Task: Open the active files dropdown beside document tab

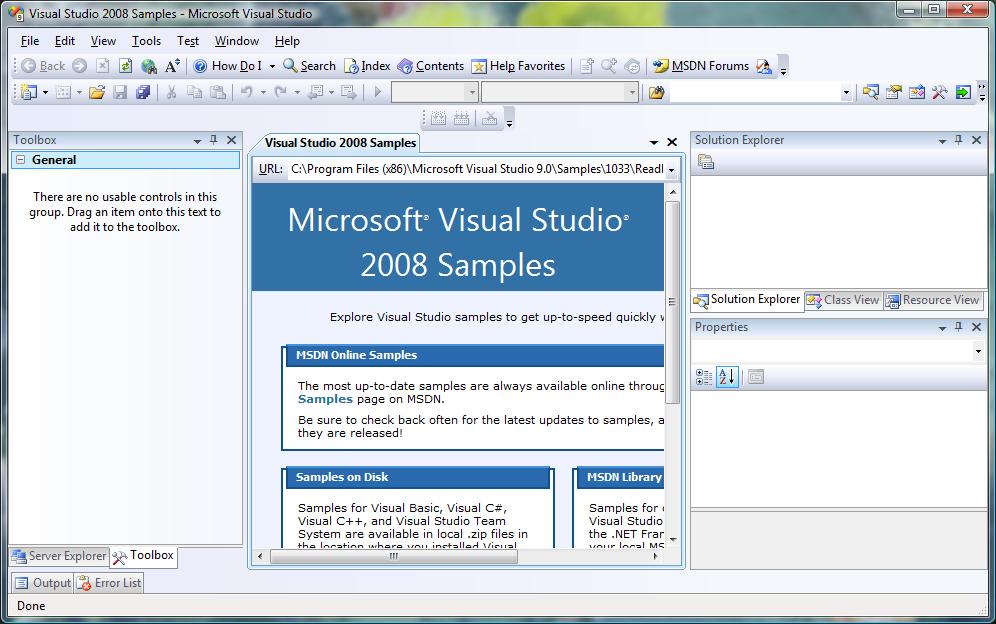Action: coord(654,142)
